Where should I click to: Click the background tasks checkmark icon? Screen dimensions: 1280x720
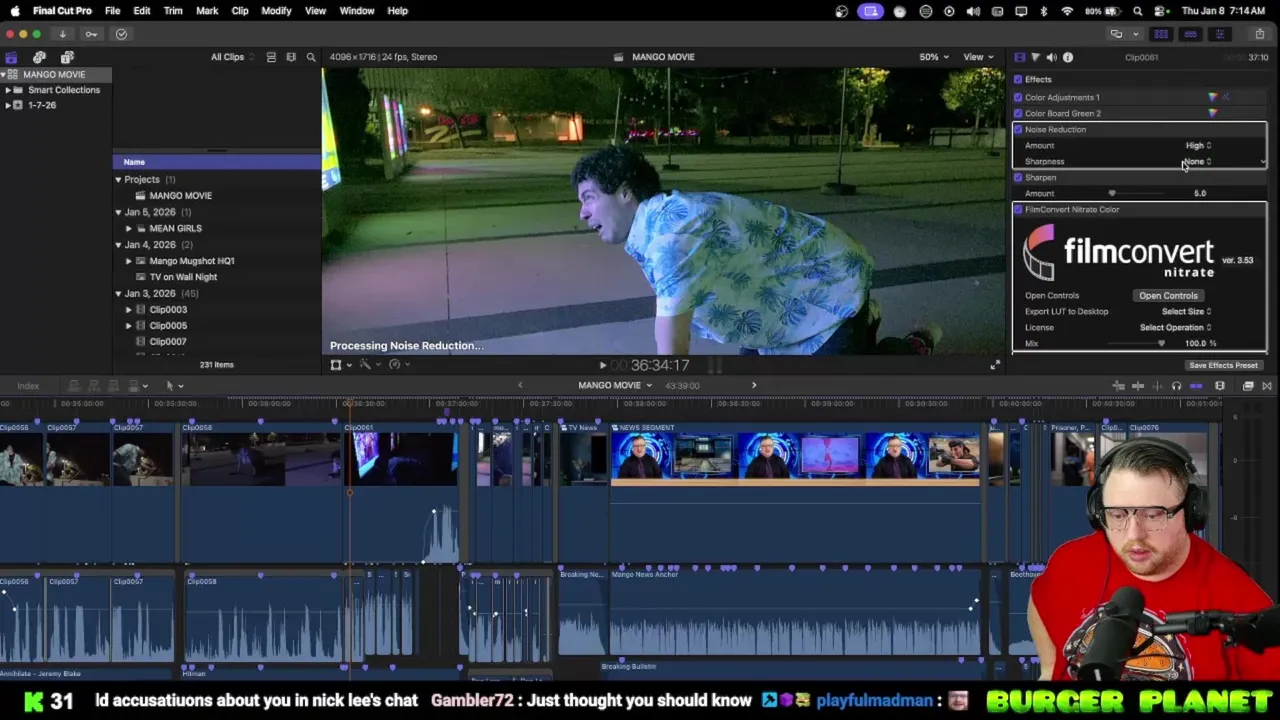click(x=121, y=34)
